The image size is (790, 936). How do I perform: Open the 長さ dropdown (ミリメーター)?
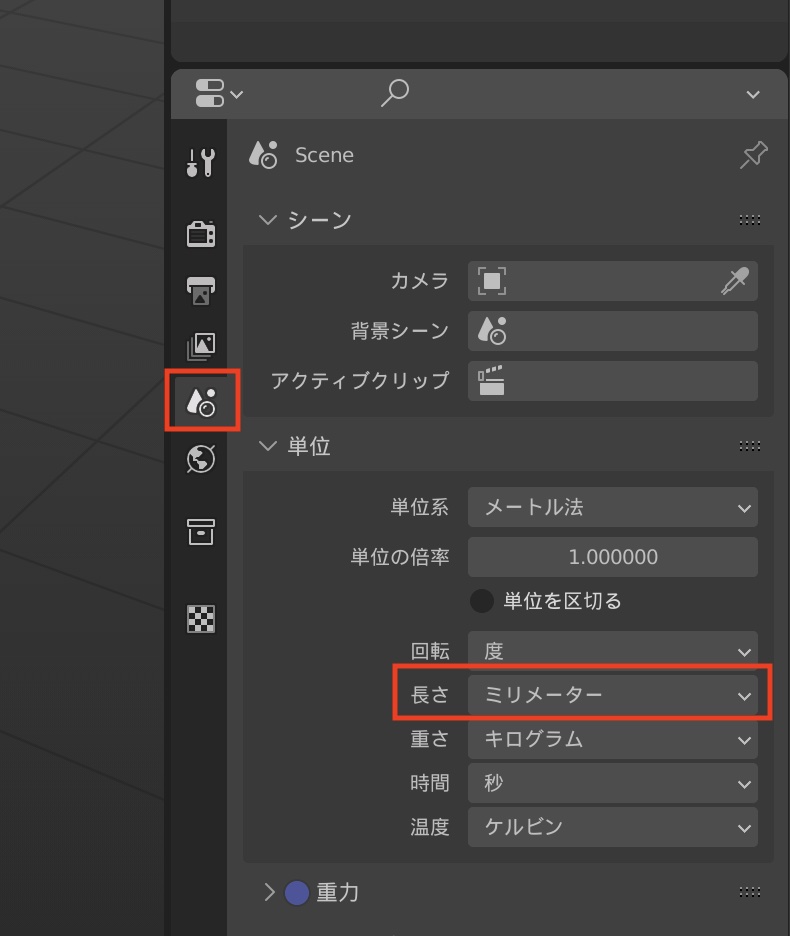click(x=612, y=695)
